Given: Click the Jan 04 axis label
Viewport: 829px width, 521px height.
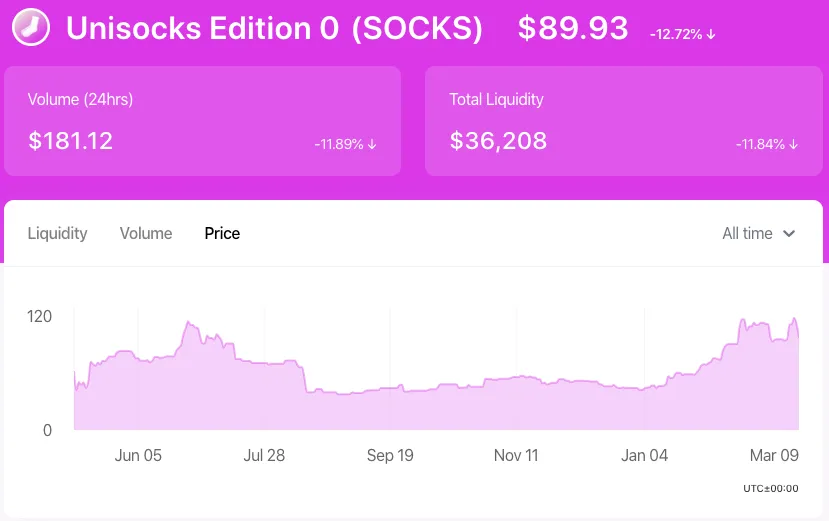Looking at the screenshot, I should click(644, 455).
